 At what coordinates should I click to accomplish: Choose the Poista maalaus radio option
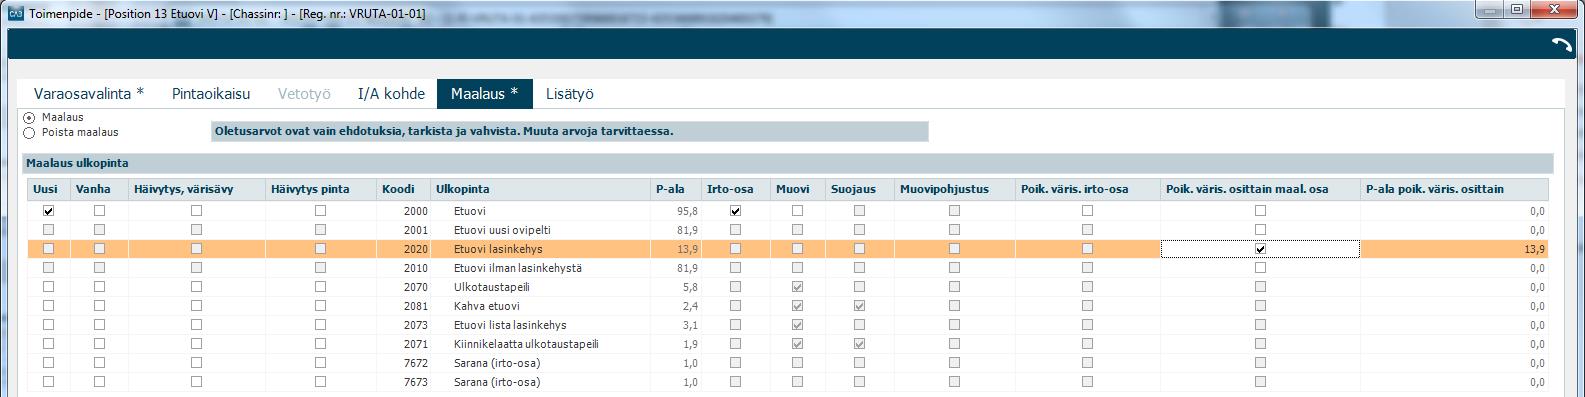(x=29, y=132)
